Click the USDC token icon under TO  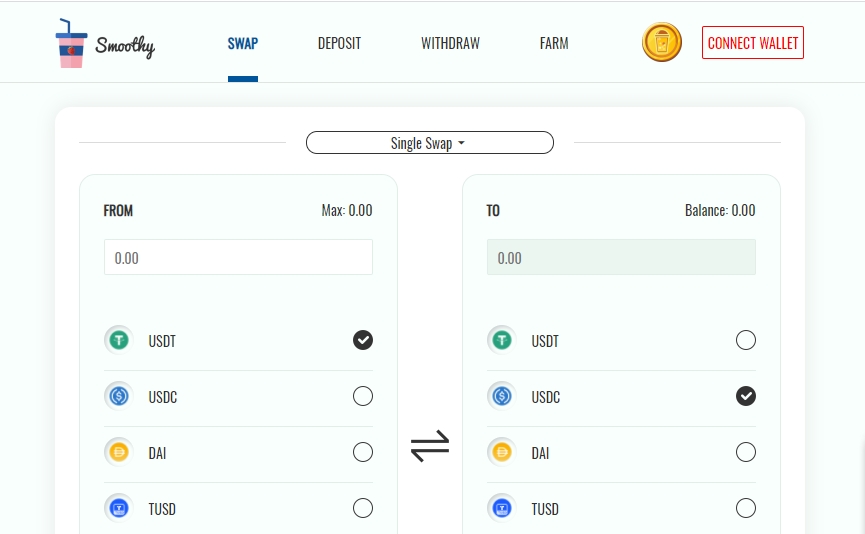coord(501,396)
